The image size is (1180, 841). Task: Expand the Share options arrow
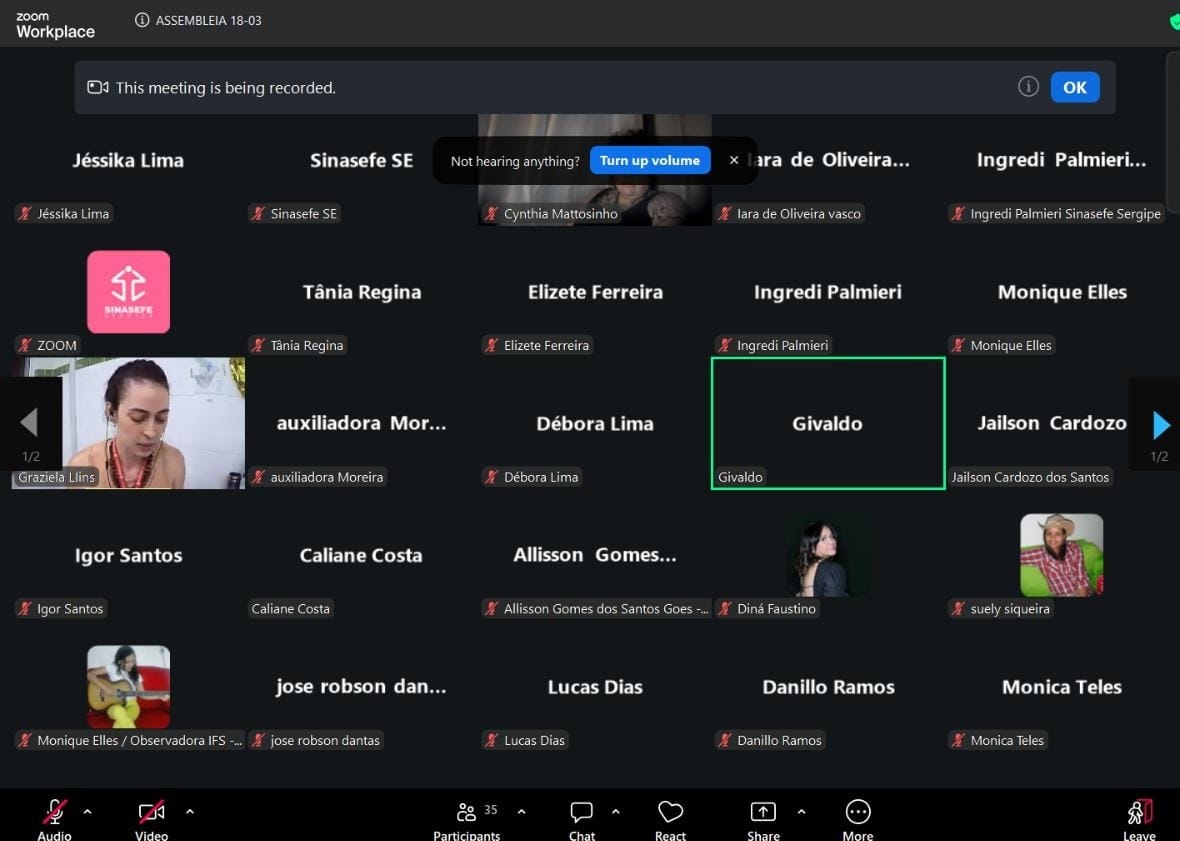(x=801, y=812)
